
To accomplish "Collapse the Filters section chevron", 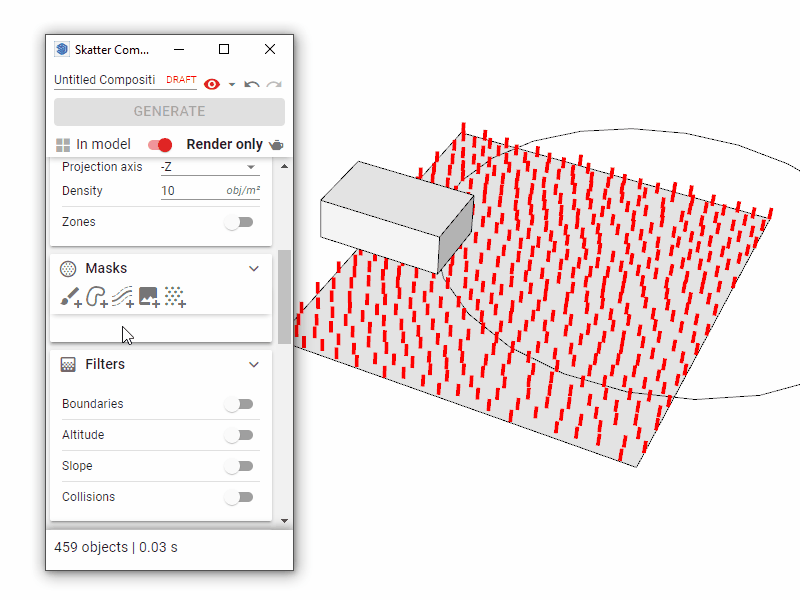I will [x=254, y=365].
